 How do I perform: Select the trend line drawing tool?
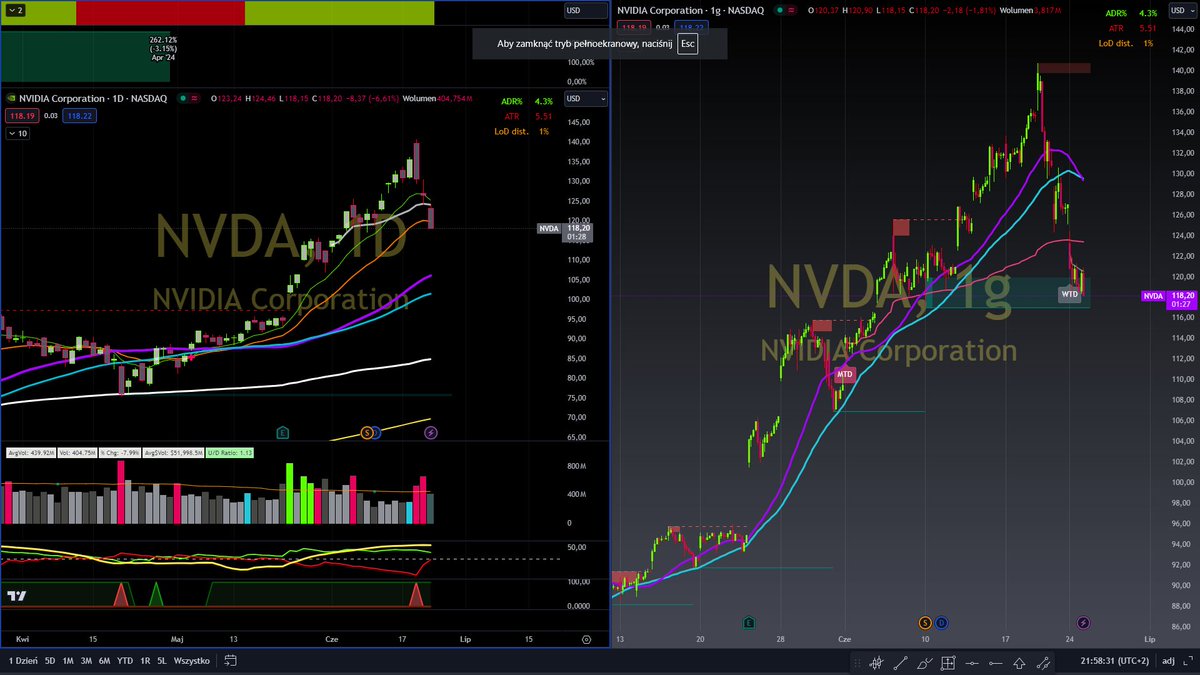[x=901, y=663]
